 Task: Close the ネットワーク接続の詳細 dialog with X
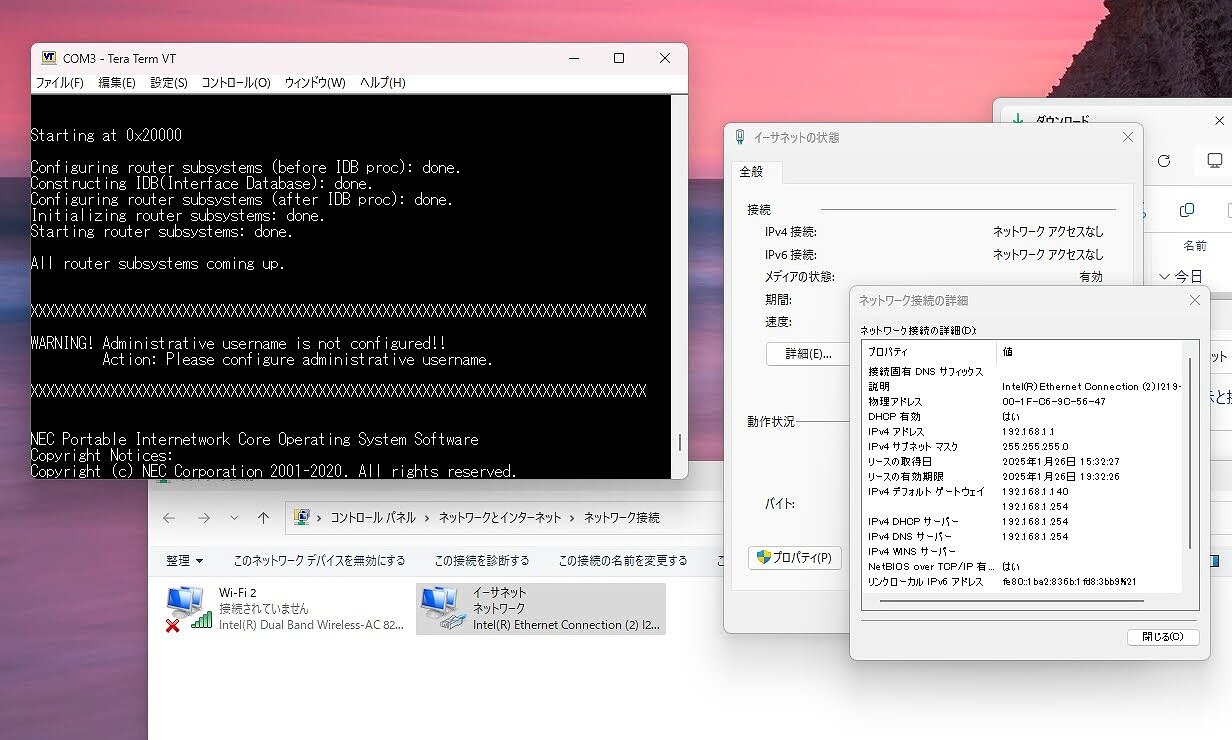point(1194,300)
